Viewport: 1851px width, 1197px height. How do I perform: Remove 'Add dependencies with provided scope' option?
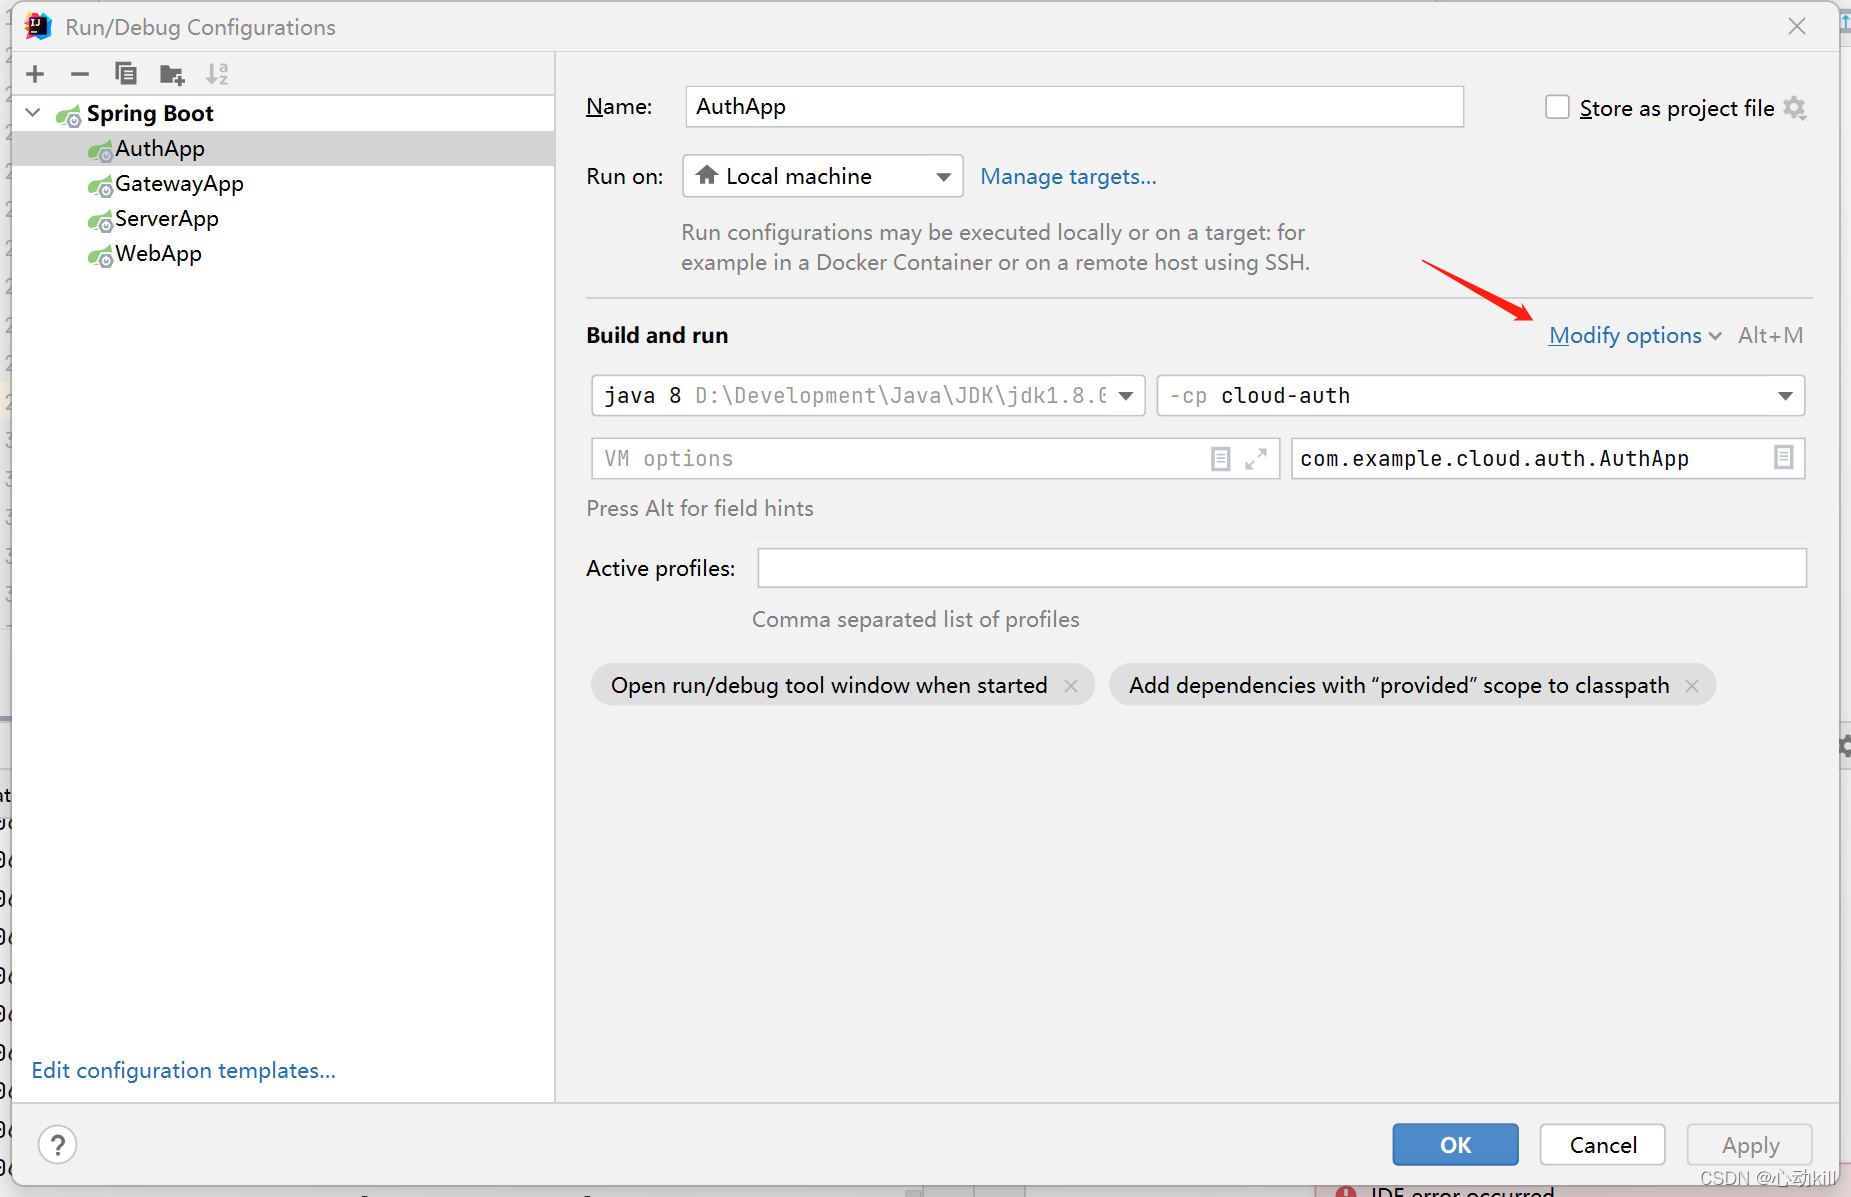pyautogui.click(x=1692, y=686)
